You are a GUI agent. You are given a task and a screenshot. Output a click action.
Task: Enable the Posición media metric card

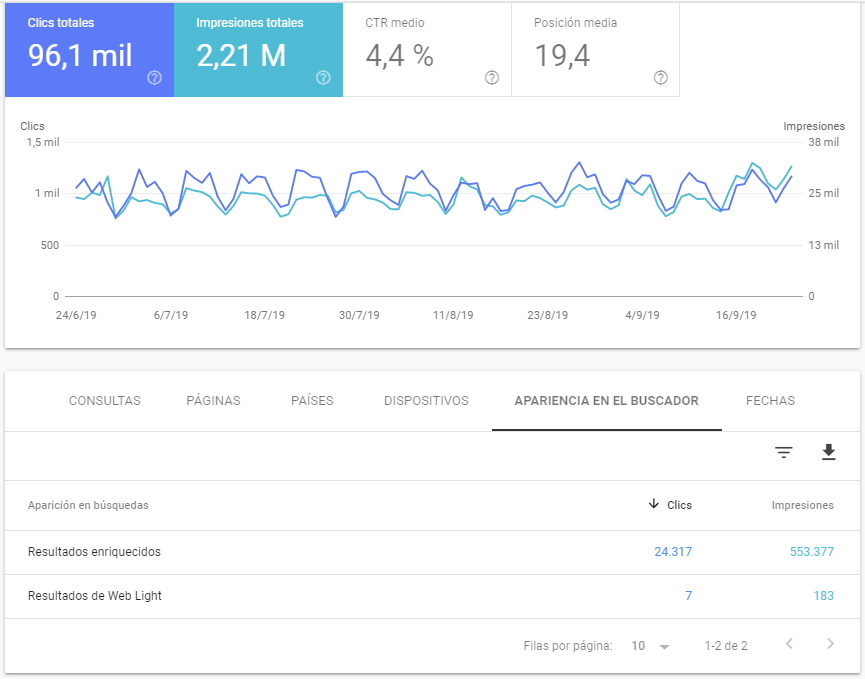tap(595, 50)
